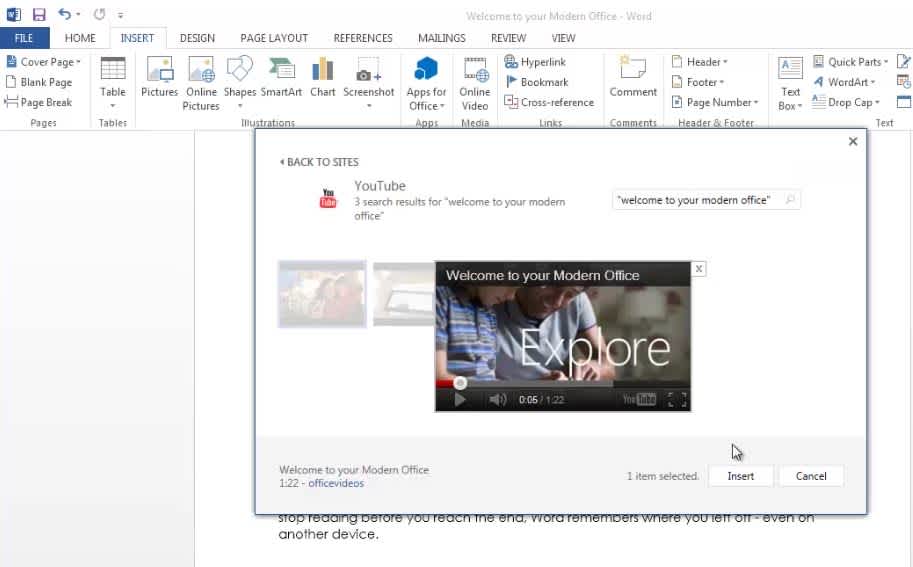Click the YouTube logo icon
The image size is (913, 567).
click(x=328, y=198)
